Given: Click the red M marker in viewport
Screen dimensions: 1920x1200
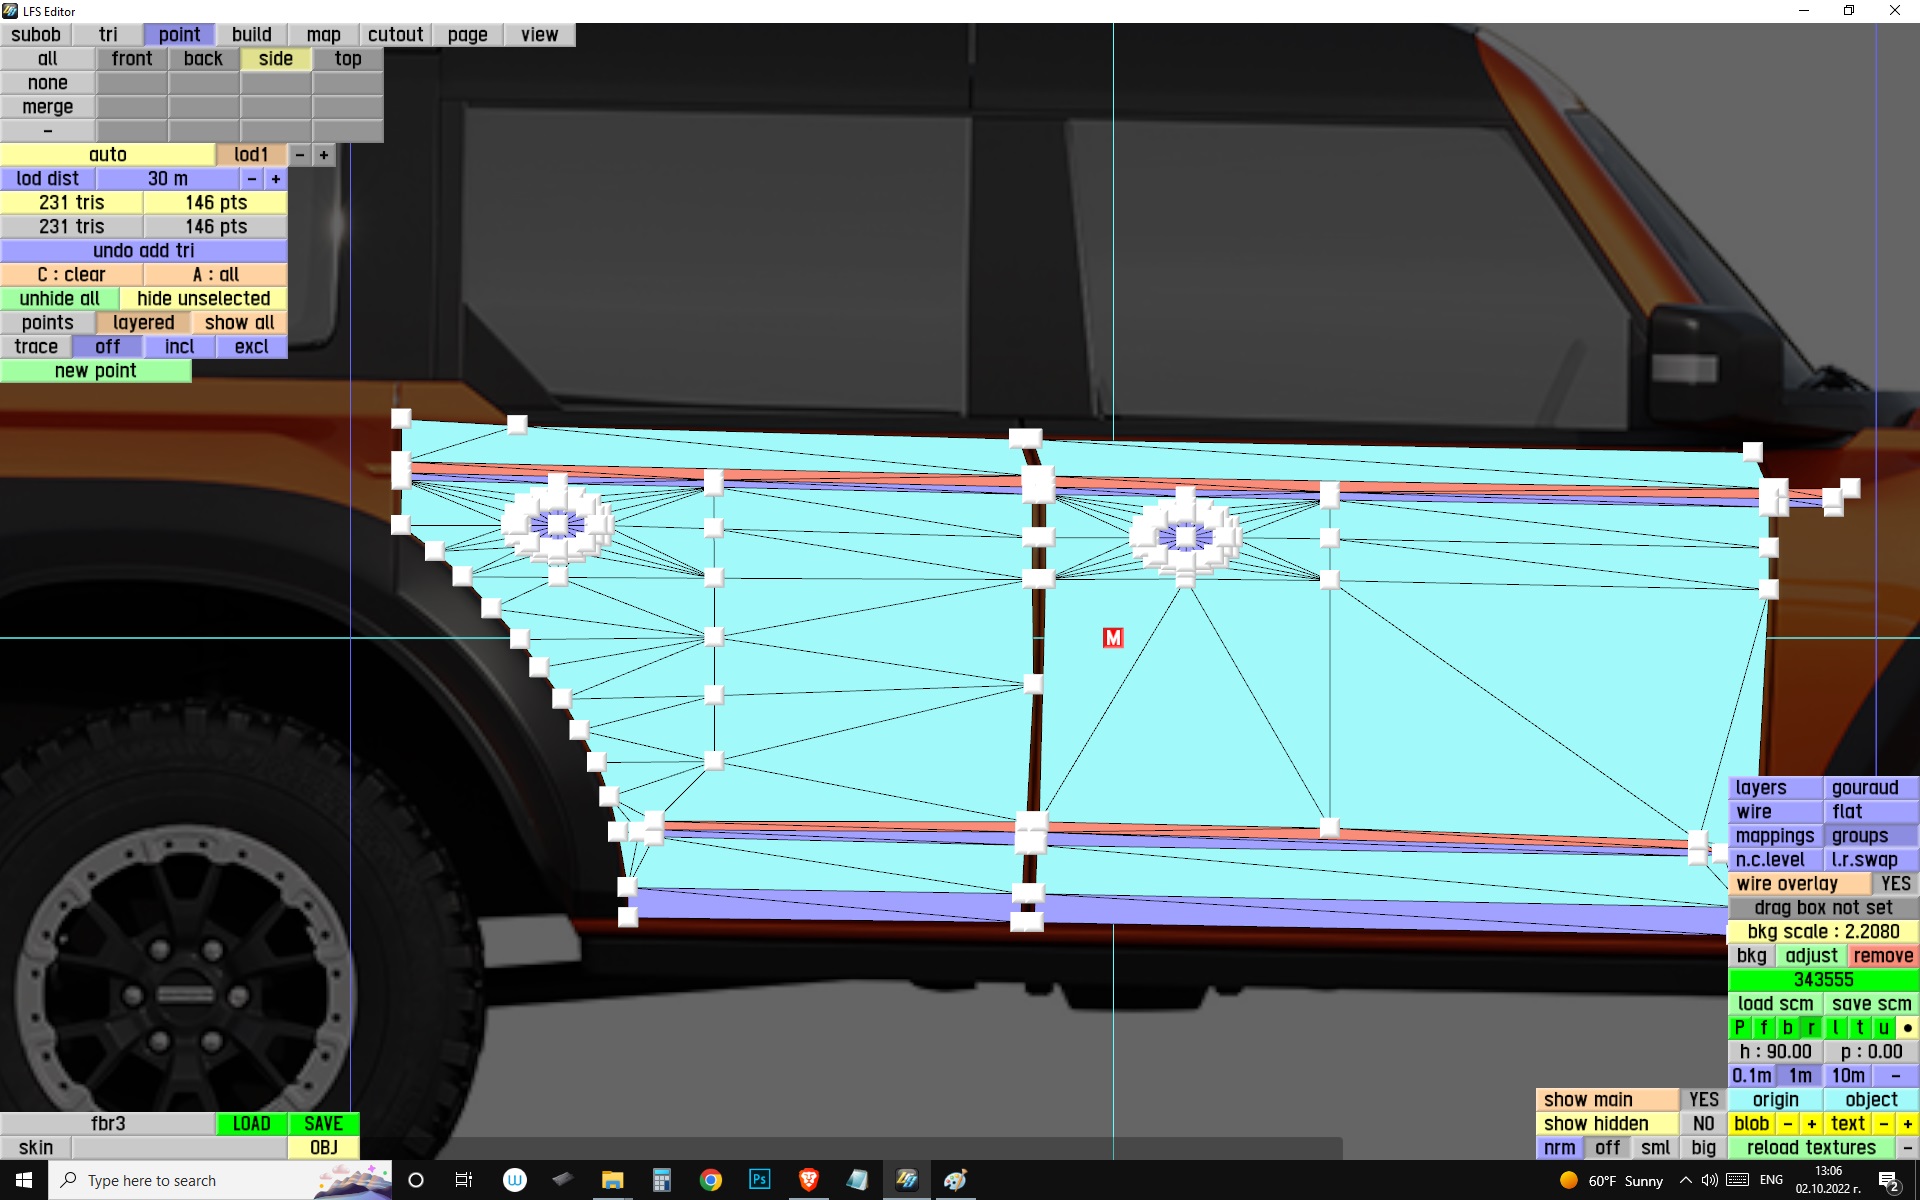Looking at the screenshot, I should (1113, 638).
